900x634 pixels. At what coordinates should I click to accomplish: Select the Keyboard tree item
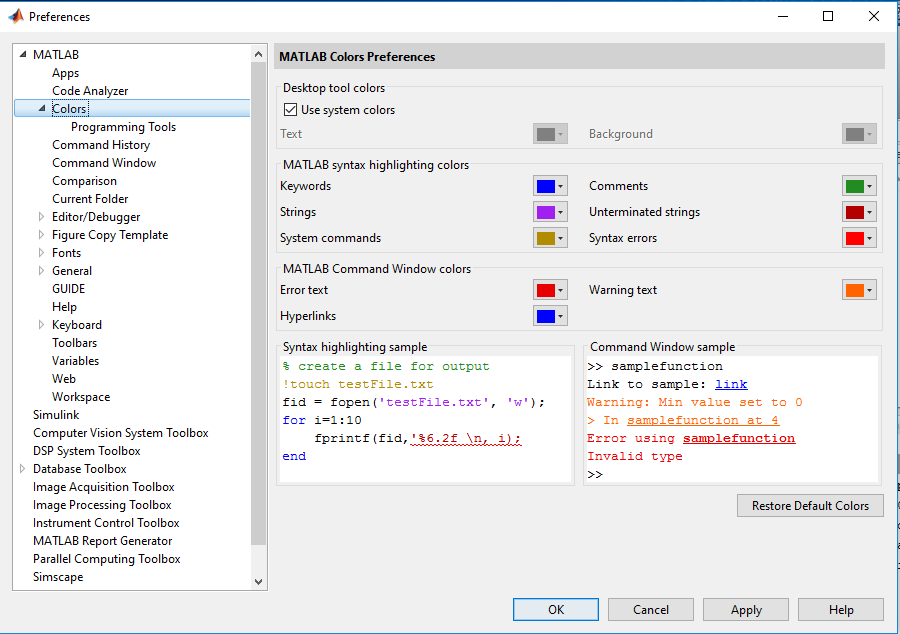tap(77, 325)
